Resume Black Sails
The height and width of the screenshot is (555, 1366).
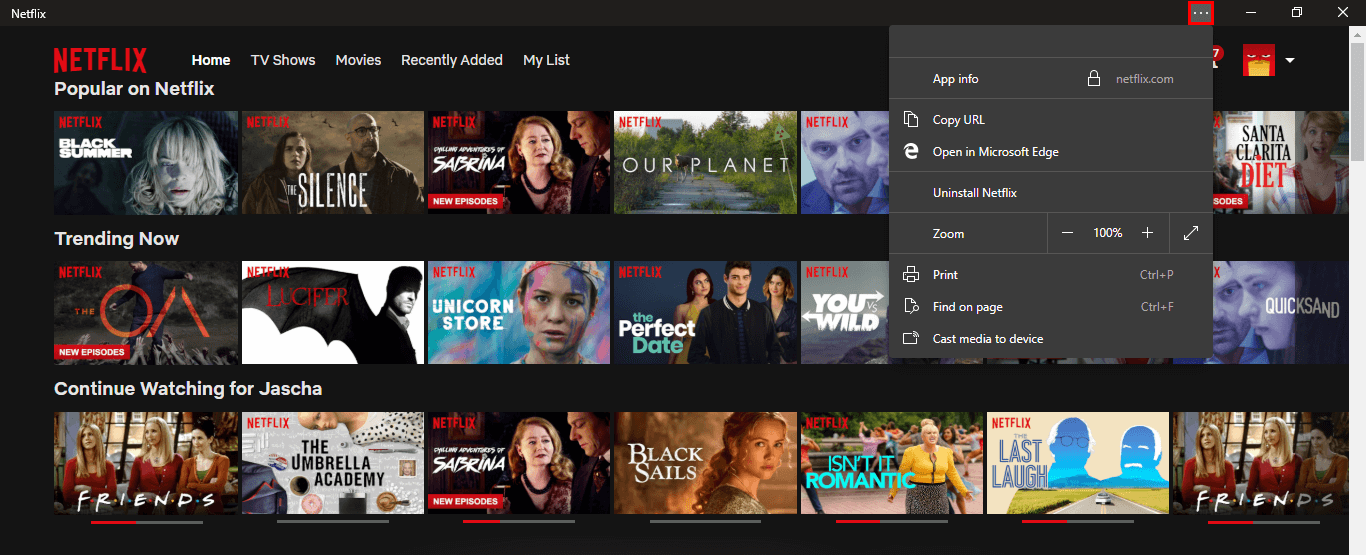tap(705, 463)
